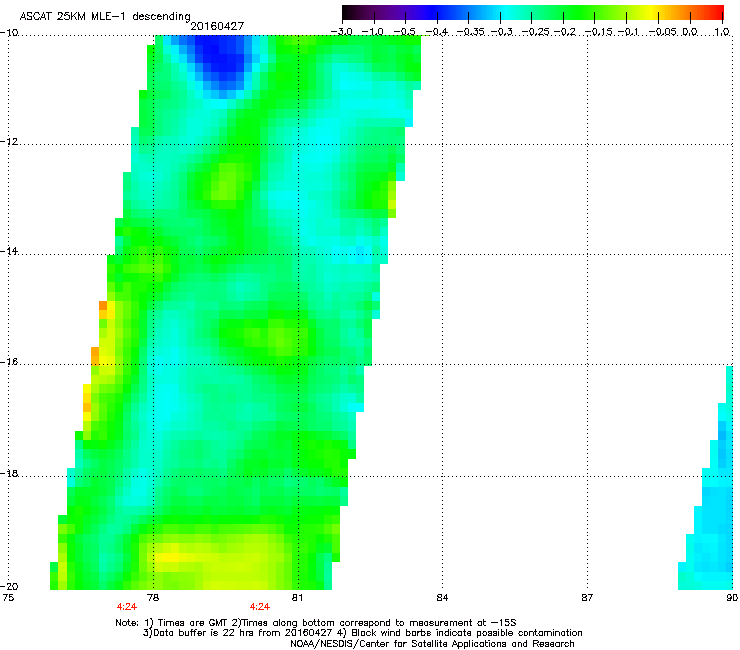Click the red 4:24 time near longitude 81
The image size is (740, 650).
(x=260, y=607)
